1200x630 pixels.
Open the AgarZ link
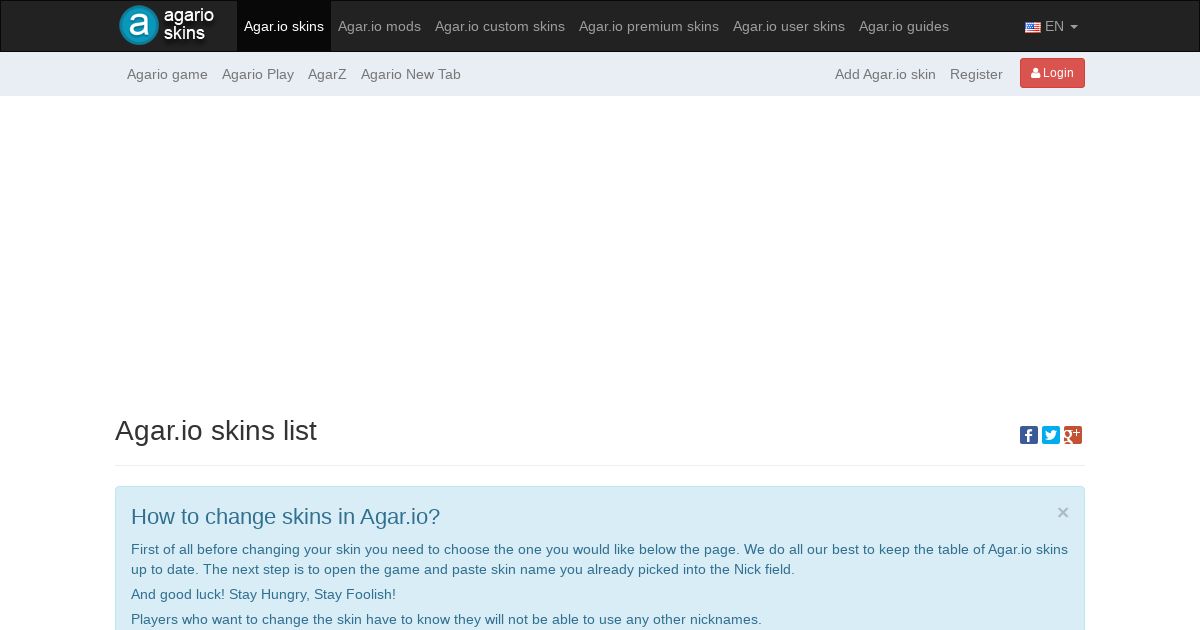tap(327, 74)
